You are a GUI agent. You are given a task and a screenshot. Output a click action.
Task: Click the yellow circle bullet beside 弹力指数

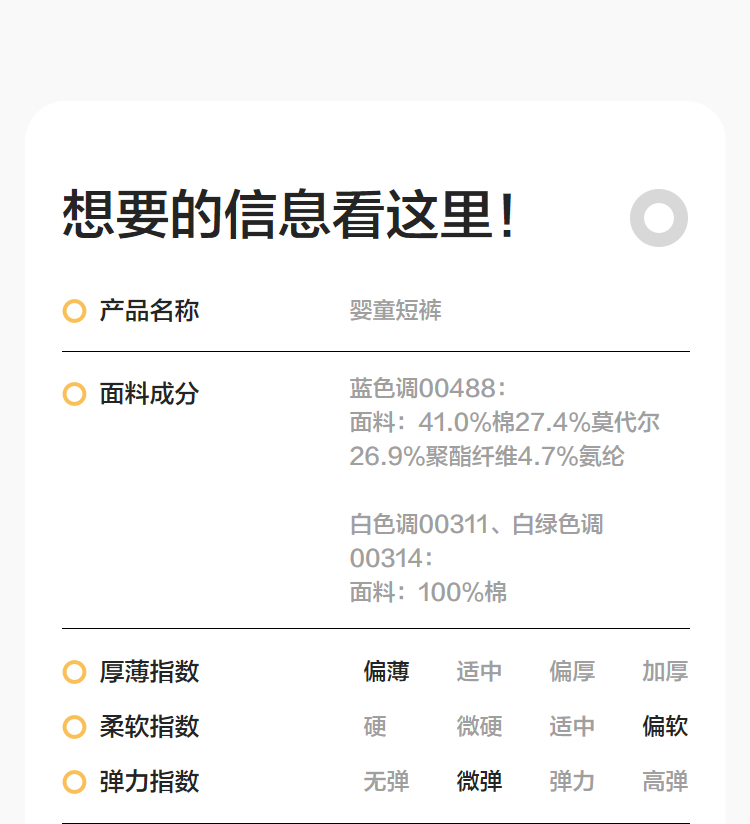pos(74,782)
